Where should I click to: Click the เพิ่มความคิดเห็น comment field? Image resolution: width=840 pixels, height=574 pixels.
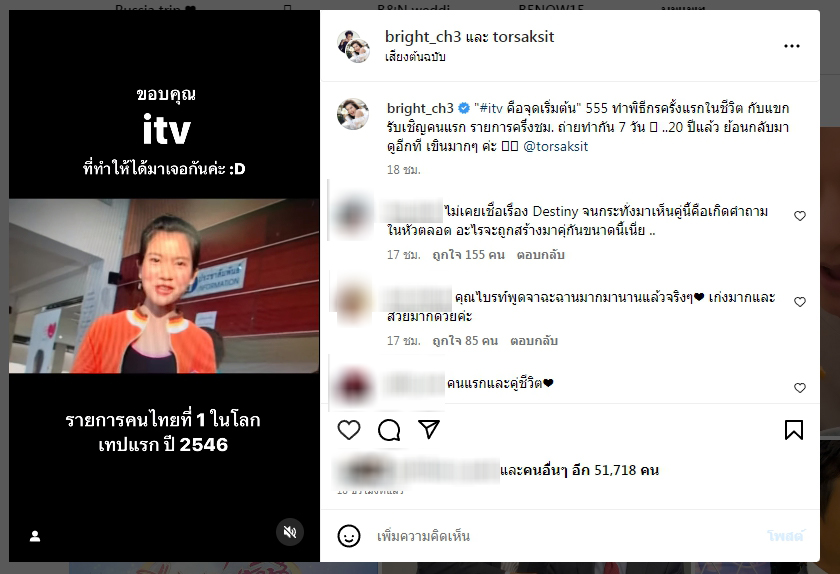point(562,536)
